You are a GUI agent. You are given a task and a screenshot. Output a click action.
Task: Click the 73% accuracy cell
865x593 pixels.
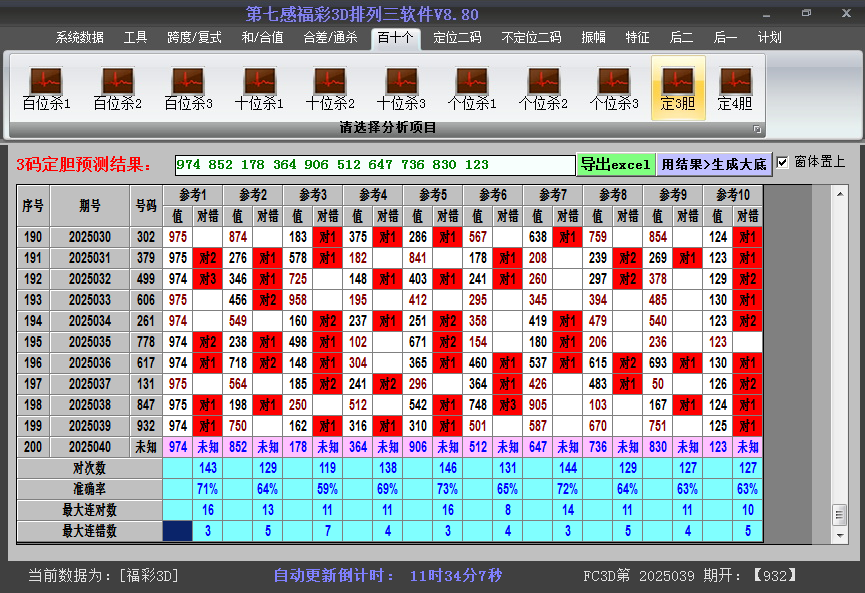pyautogui.click(x=447, y=489)
